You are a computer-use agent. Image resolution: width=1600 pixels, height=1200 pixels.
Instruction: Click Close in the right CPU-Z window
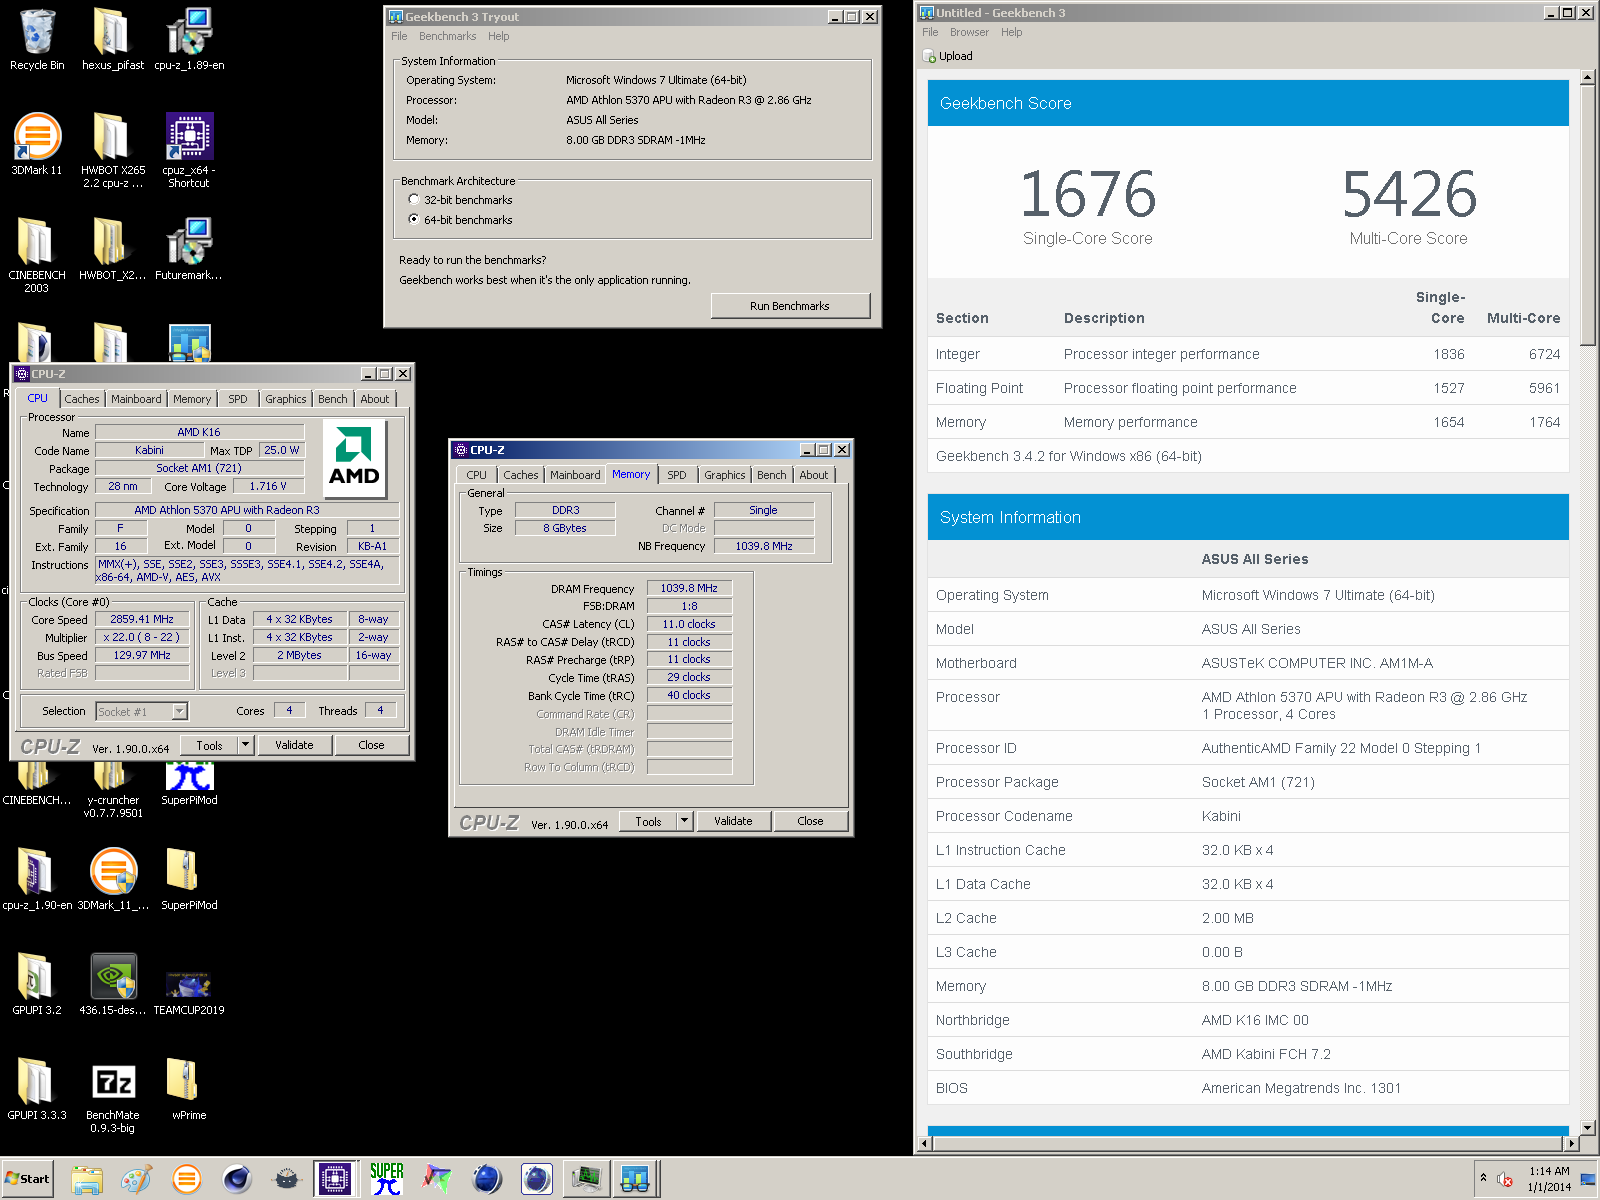tap(810, 821)
